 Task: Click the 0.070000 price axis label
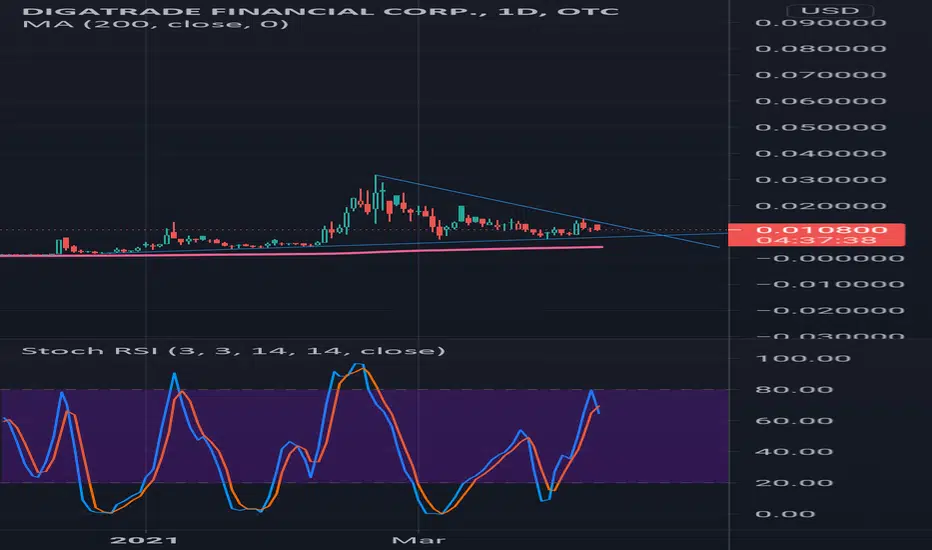(821, 75)
